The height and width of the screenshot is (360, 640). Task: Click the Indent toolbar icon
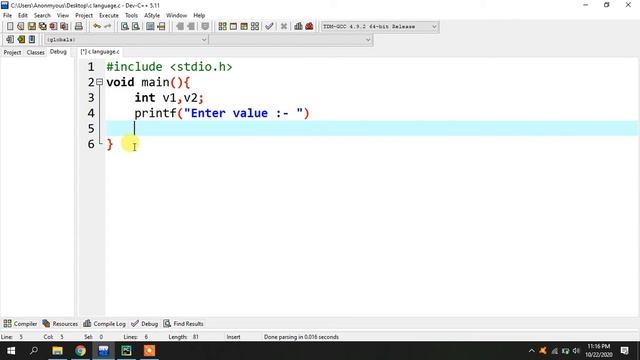pyautogui.click(x=180, y=27)
